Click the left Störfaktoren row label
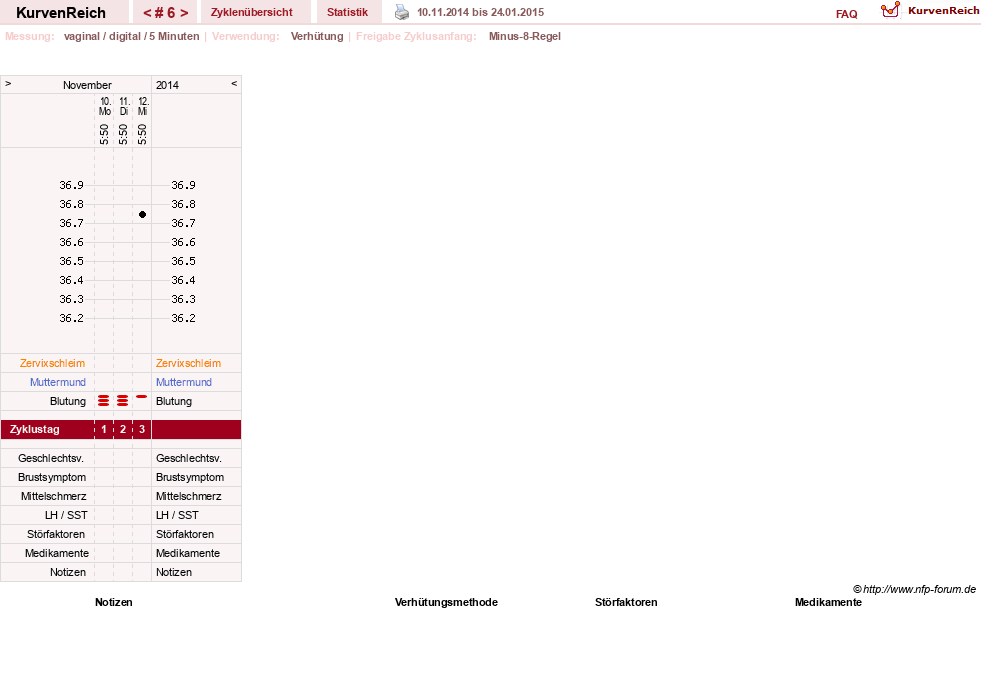The image size is (981, 681). (56, 534)
